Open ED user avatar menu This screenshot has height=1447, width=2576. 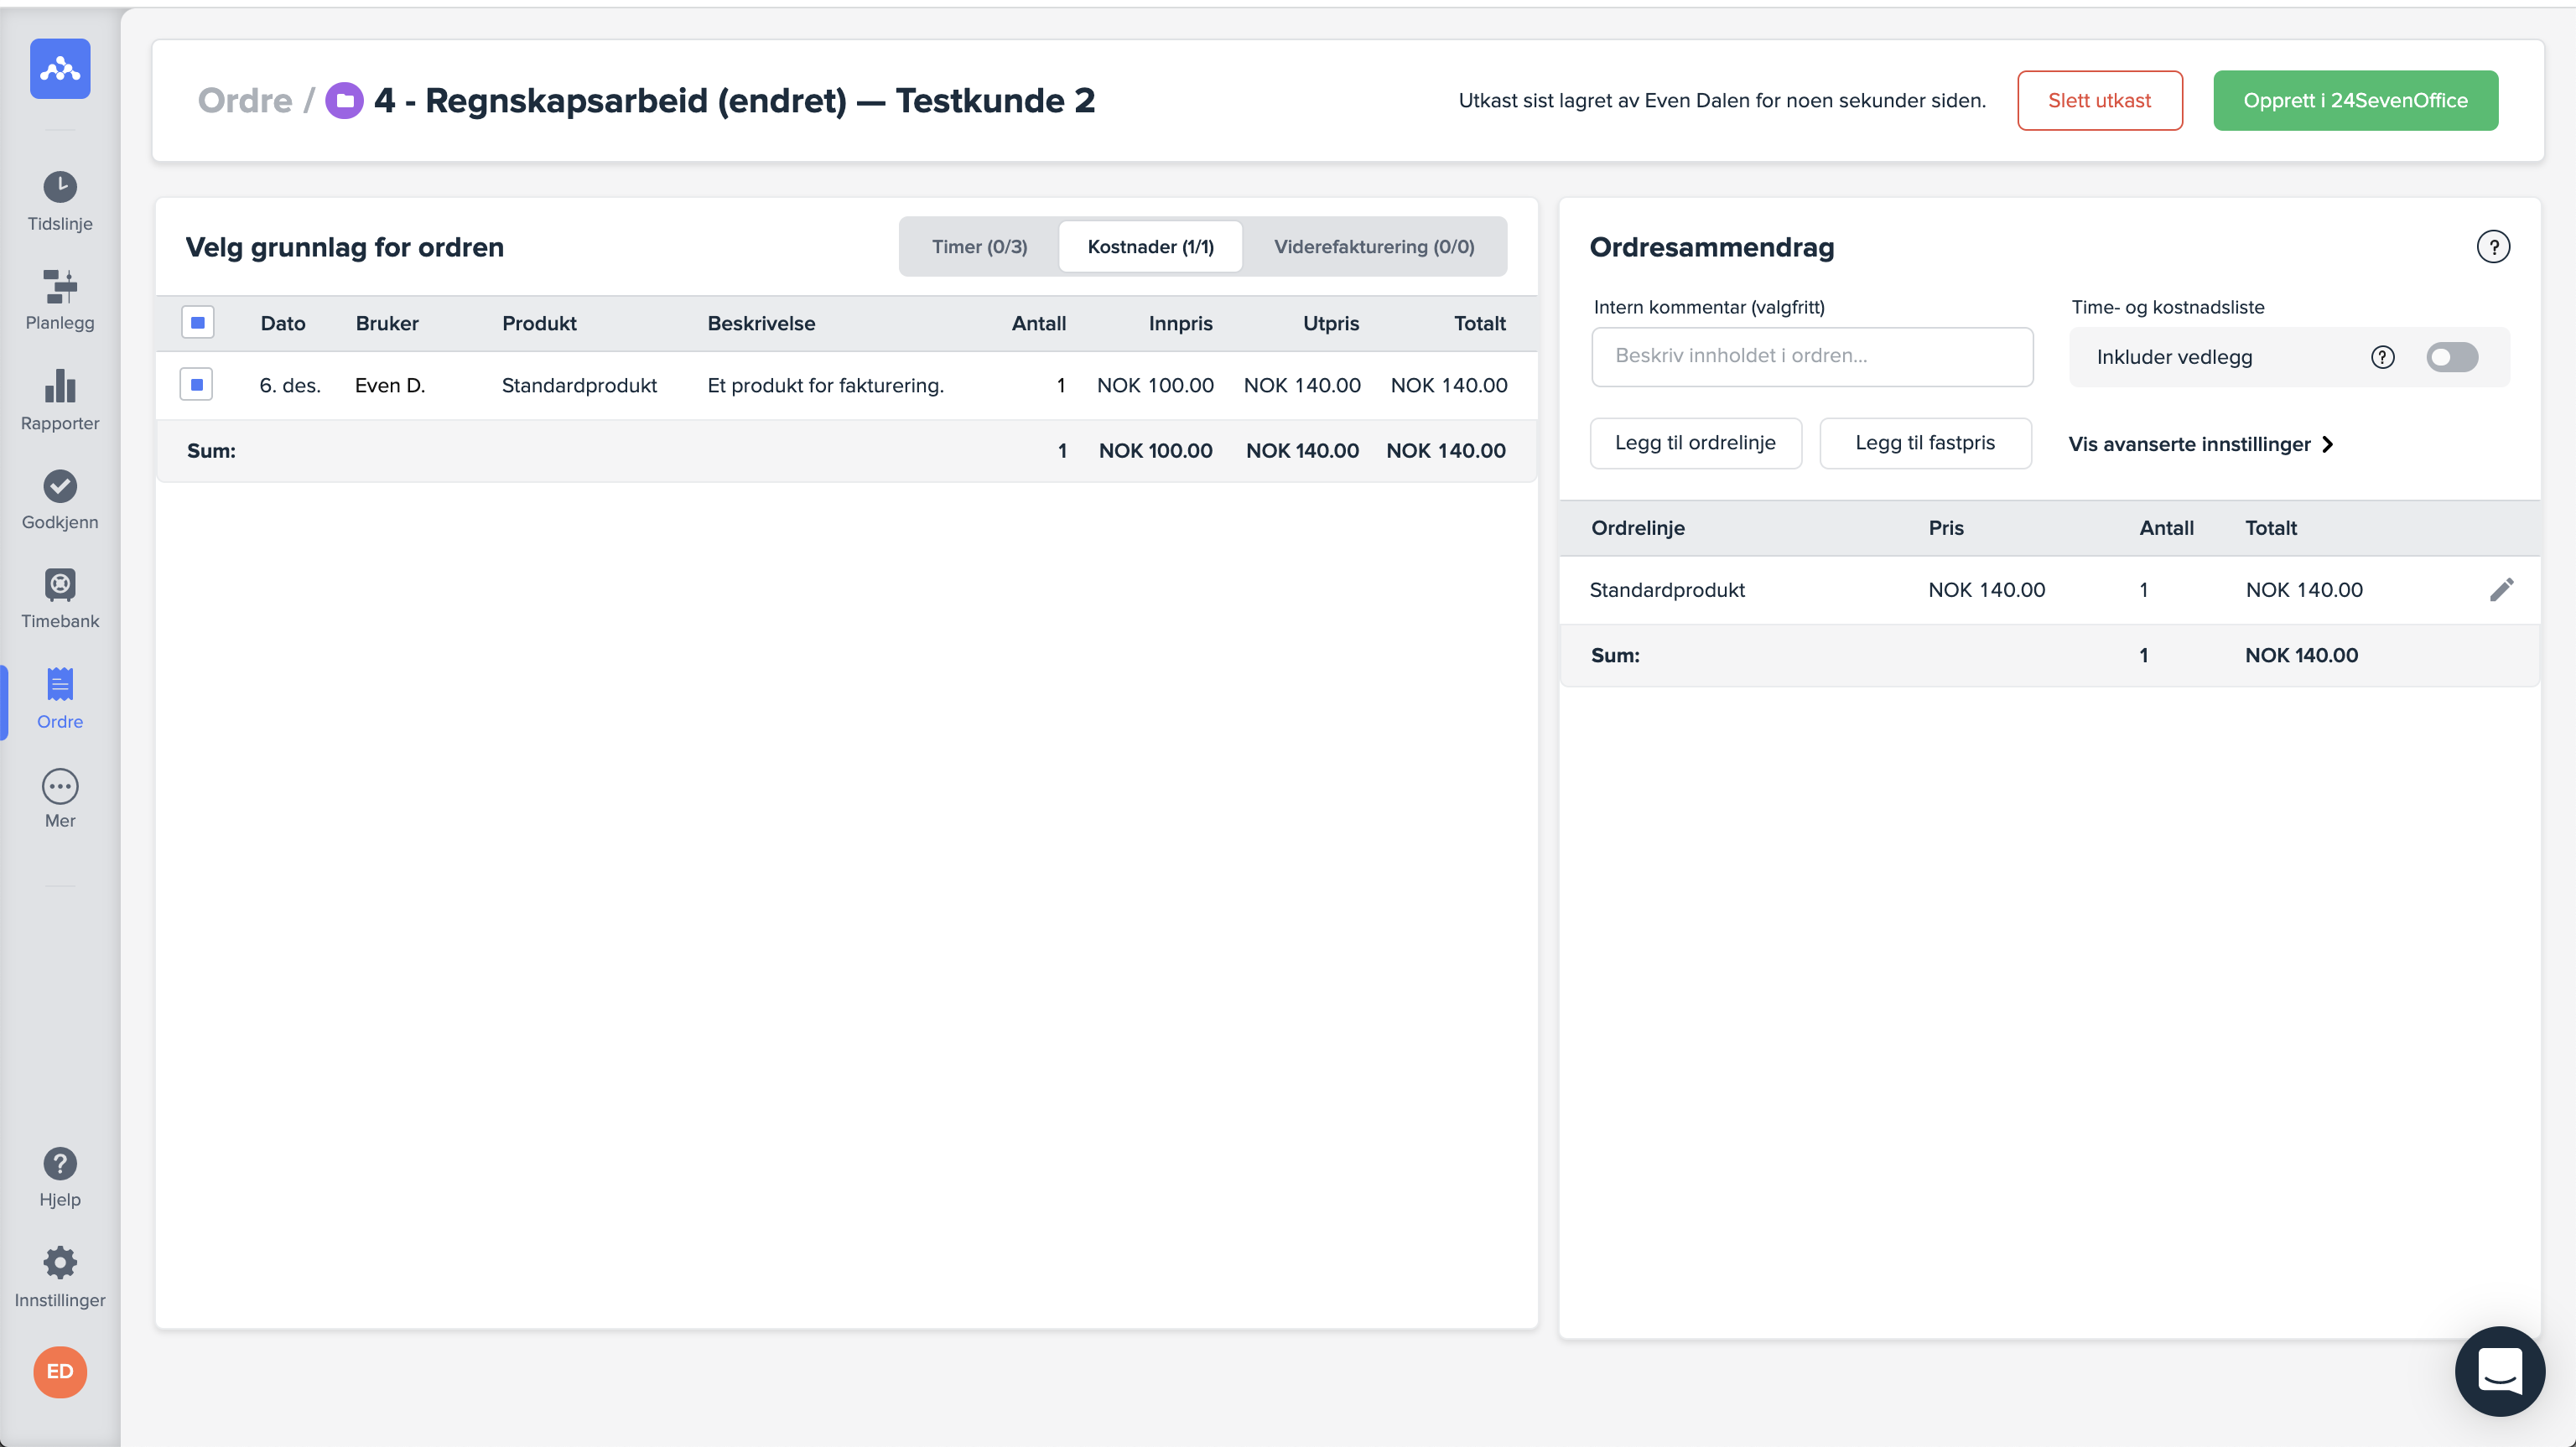click(60, 1371)
